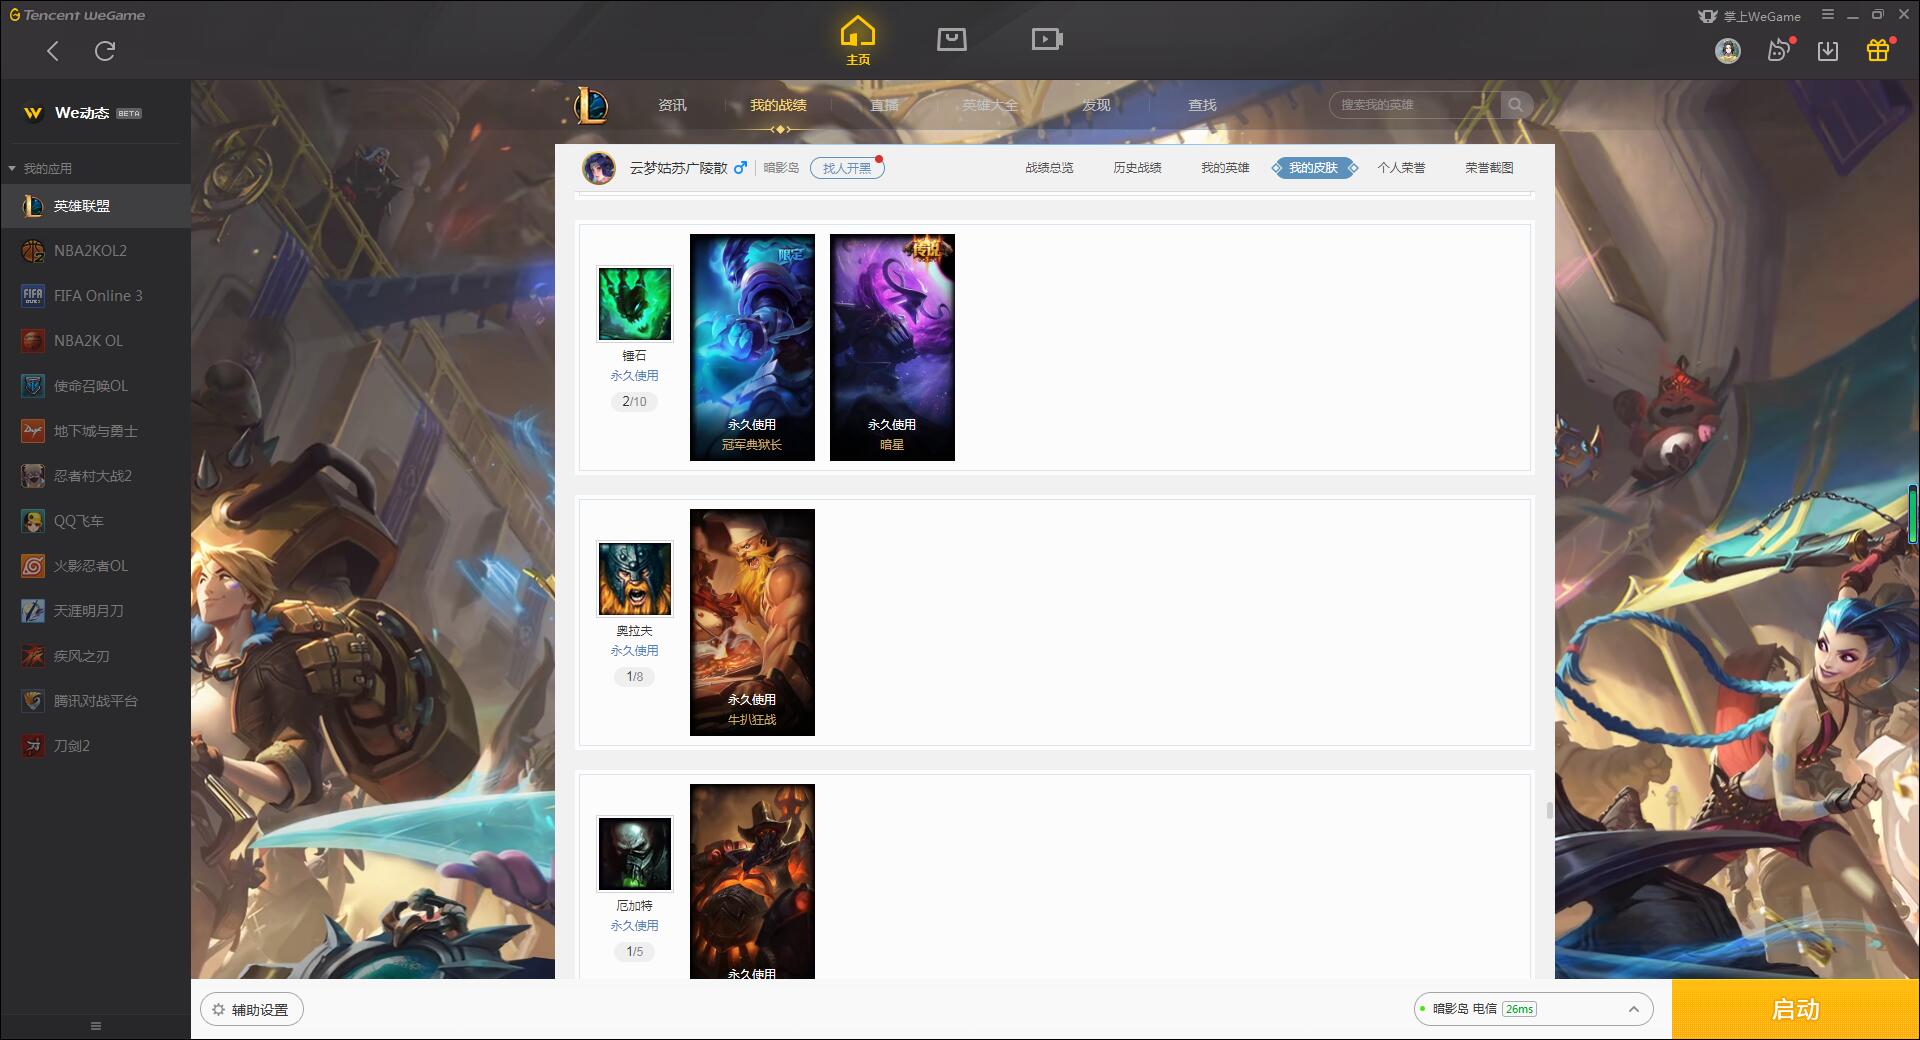Click the League of Legends logo
Viewport: 1920px width, 1040px height.
click(x=591, y=105)
